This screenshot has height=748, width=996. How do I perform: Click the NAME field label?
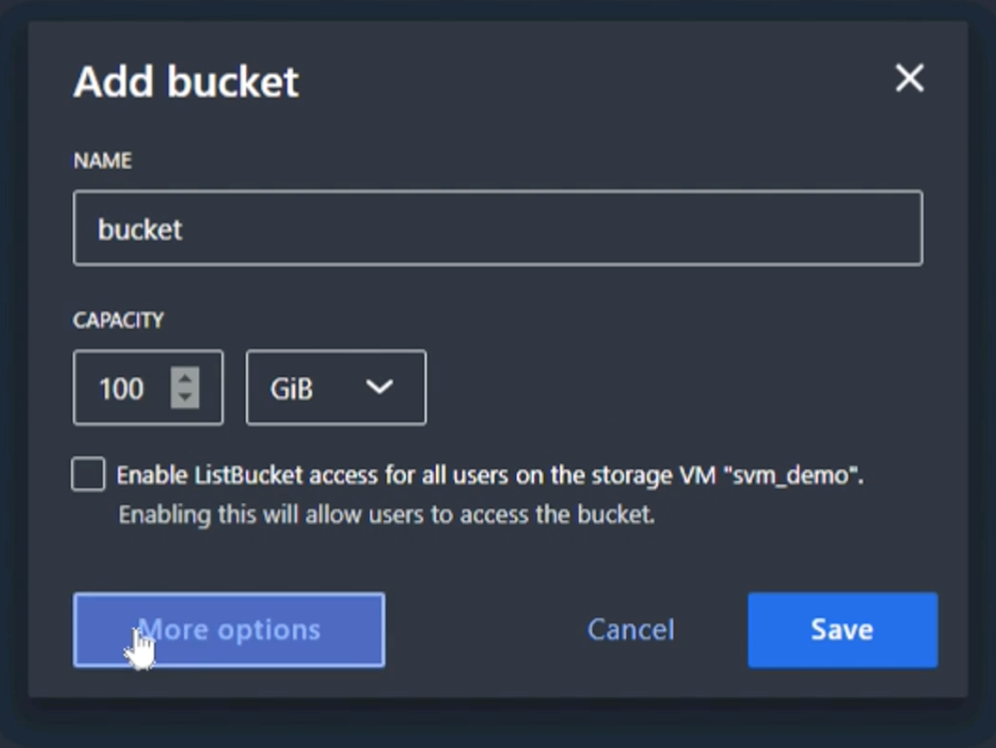(102, 161)
